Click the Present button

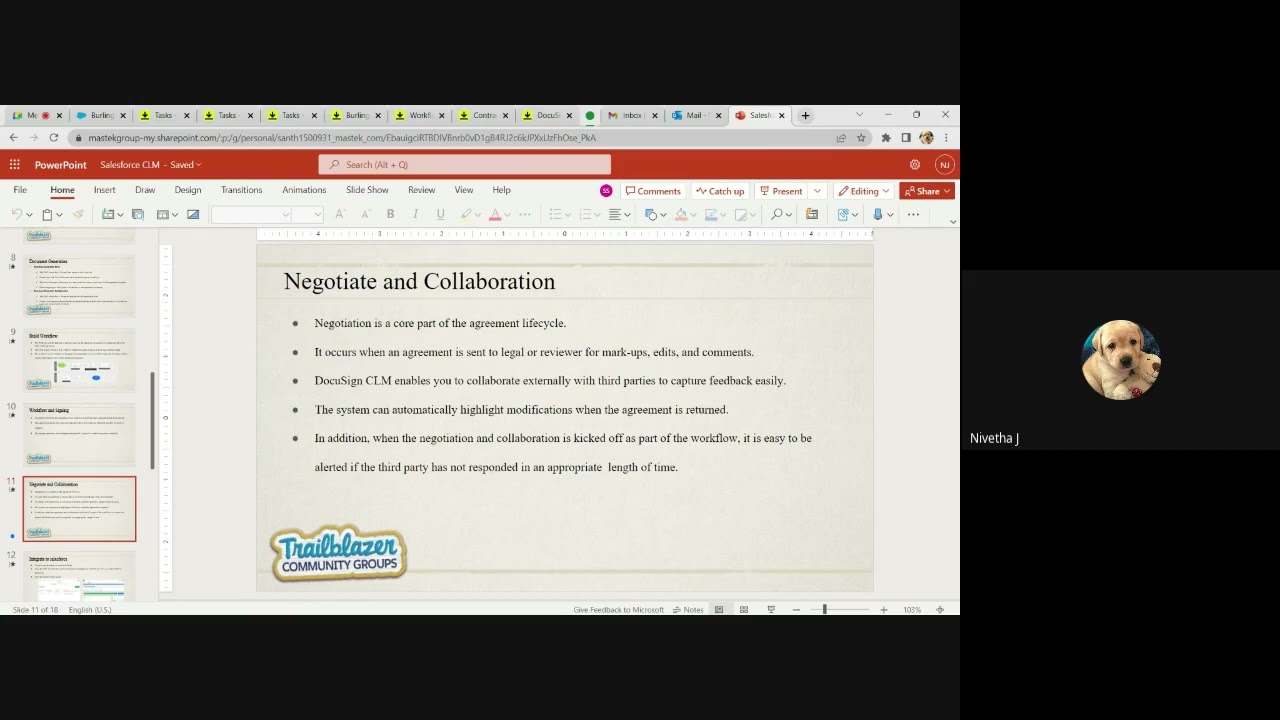tap(781, 191)
